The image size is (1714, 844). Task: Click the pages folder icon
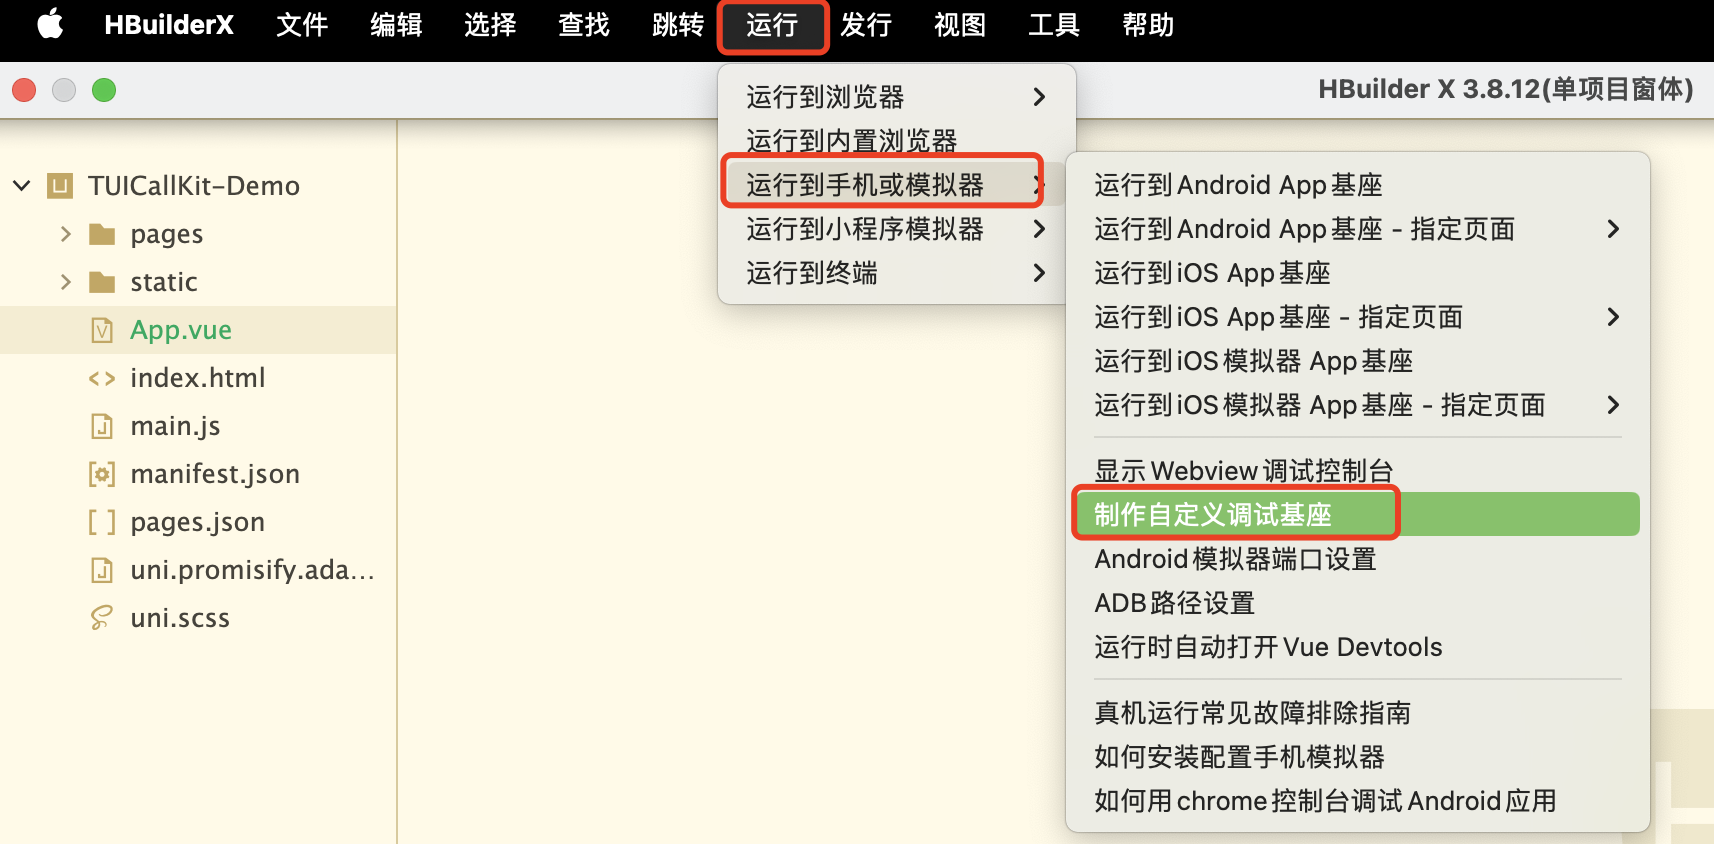[x=102, y=234]
